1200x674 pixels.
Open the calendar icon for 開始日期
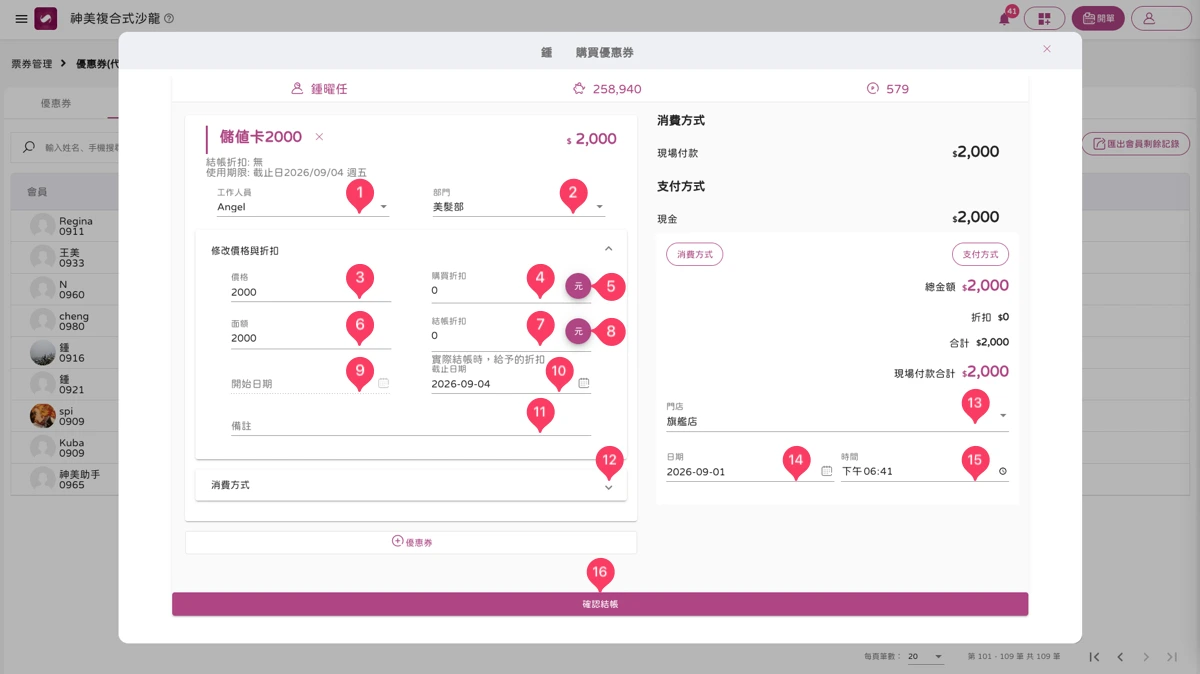click(x=383, y=383)
